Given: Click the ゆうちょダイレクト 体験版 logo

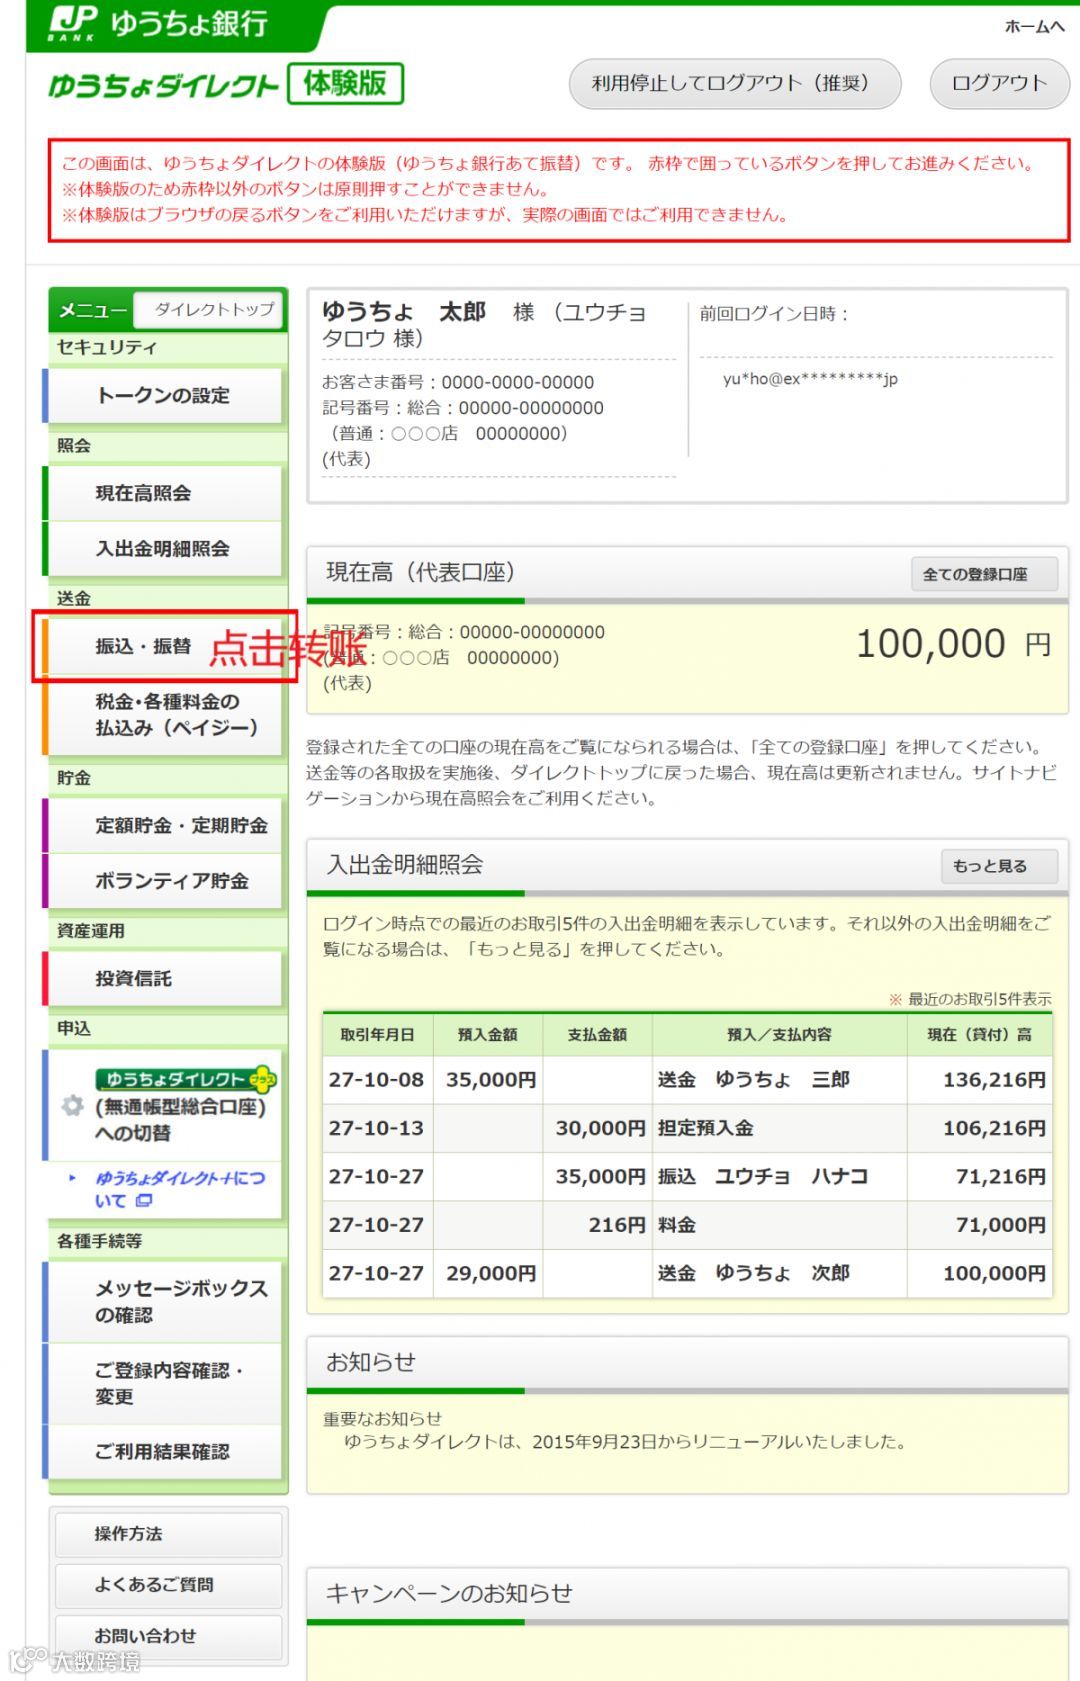Looking at the screenshot, I should (226, 84).
